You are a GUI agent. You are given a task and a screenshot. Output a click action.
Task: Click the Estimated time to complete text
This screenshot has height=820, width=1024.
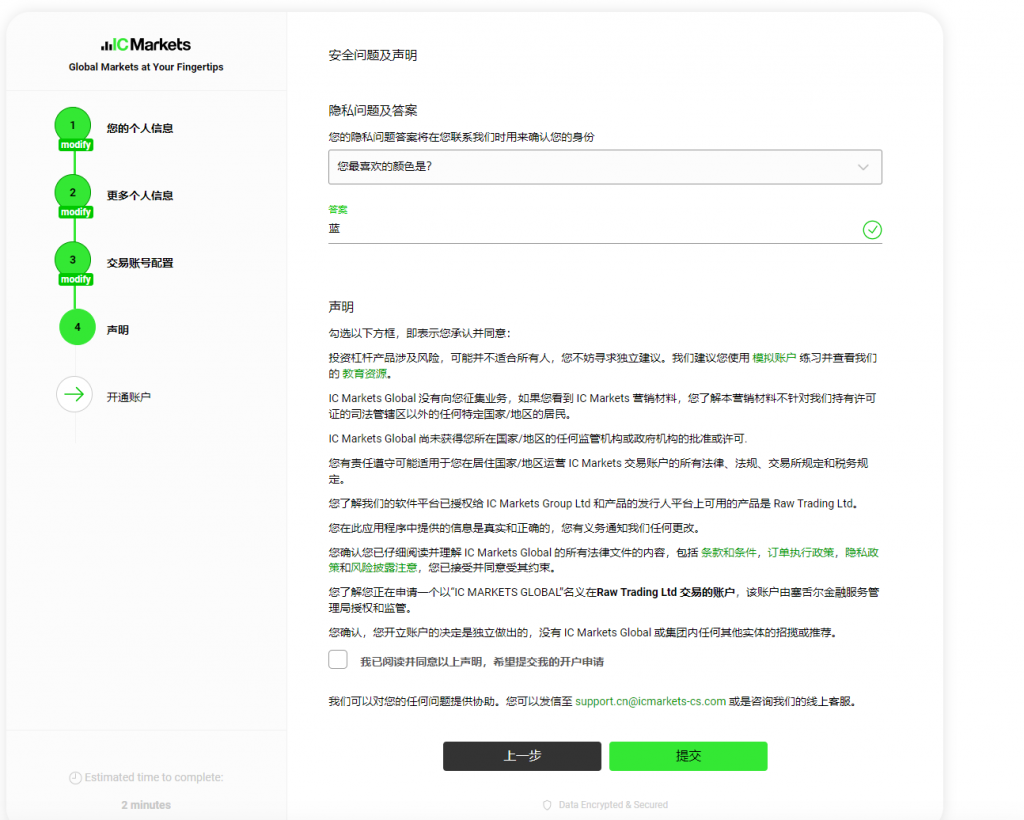tap(153, 777)
